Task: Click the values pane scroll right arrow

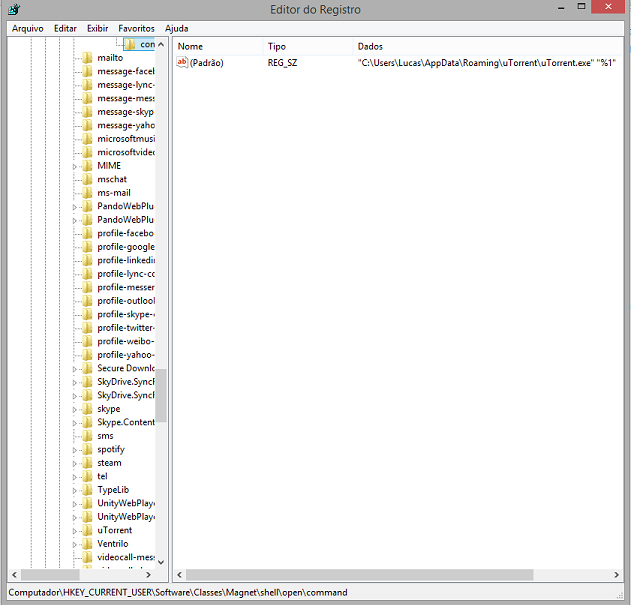Action: point(616,575)
